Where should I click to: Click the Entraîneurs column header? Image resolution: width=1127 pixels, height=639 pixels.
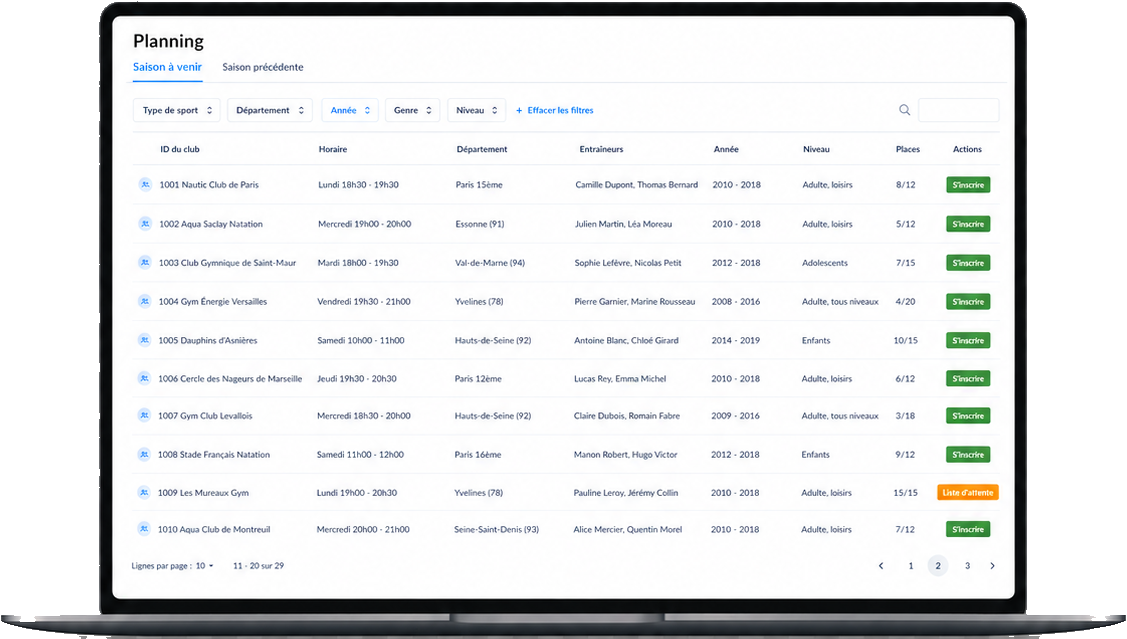pos(602,150)
